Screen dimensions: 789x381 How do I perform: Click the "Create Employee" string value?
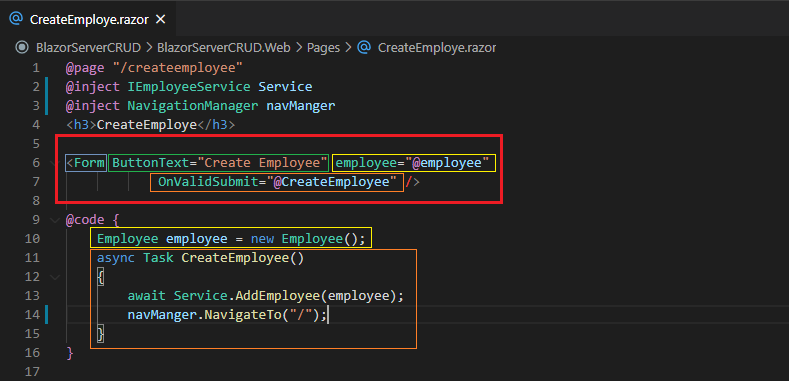click(262, 163)
